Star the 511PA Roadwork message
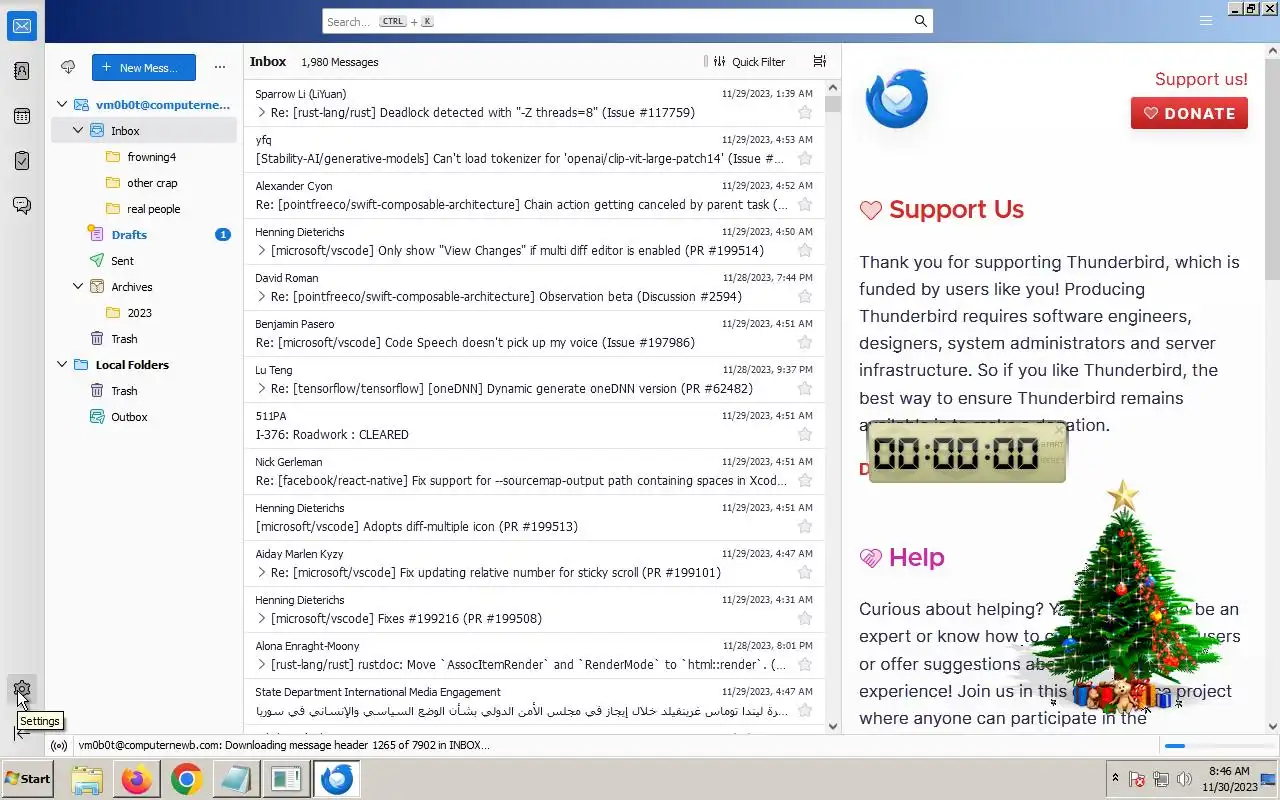Viewport: 1280px width, 800px height. [x=805, y=434]
